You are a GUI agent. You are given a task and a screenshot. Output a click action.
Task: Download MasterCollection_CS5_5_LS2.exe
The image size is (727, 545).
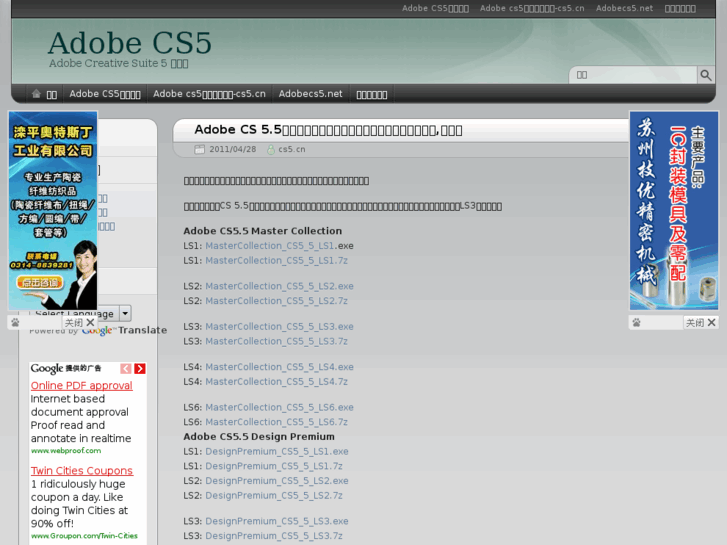point(279,286)
